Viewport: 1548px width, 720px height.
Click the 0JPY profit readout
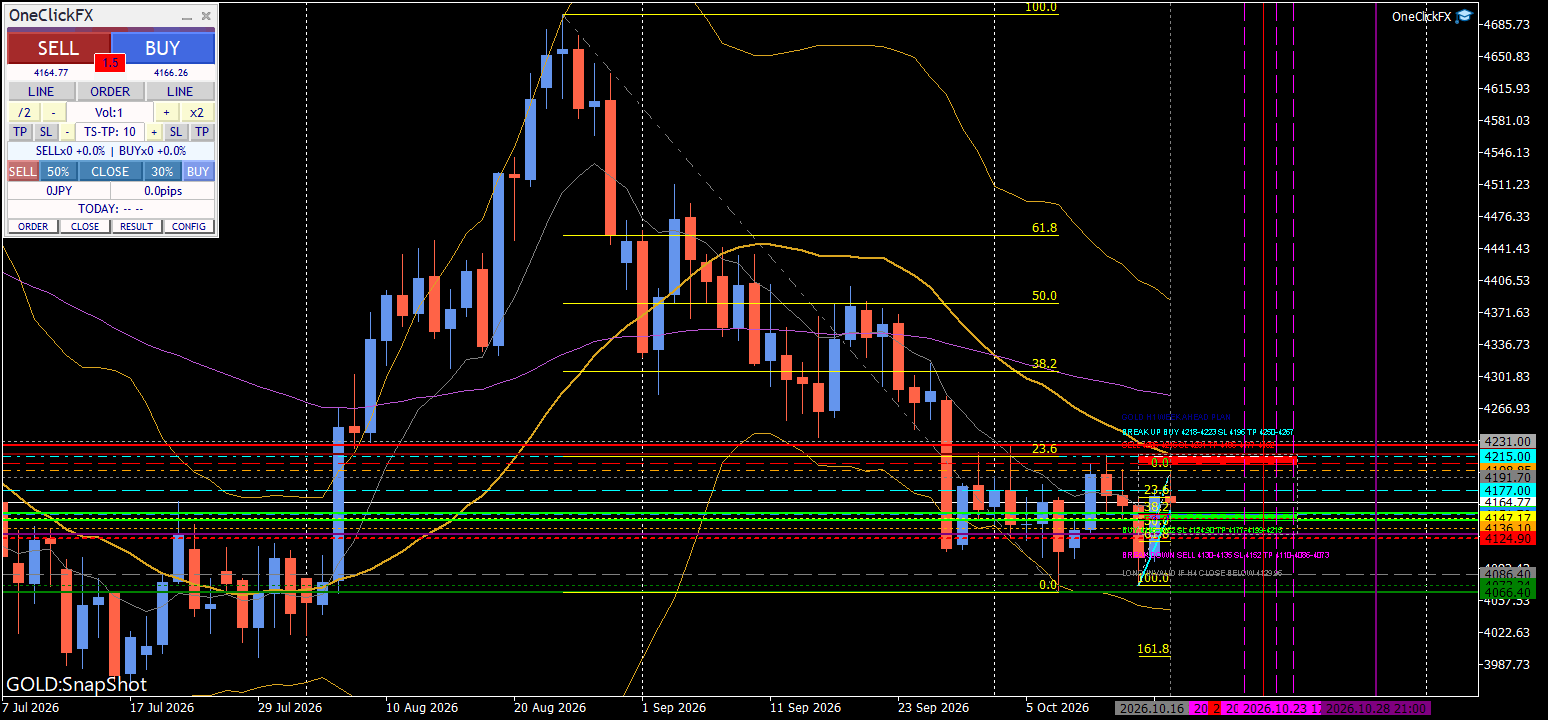59,190
